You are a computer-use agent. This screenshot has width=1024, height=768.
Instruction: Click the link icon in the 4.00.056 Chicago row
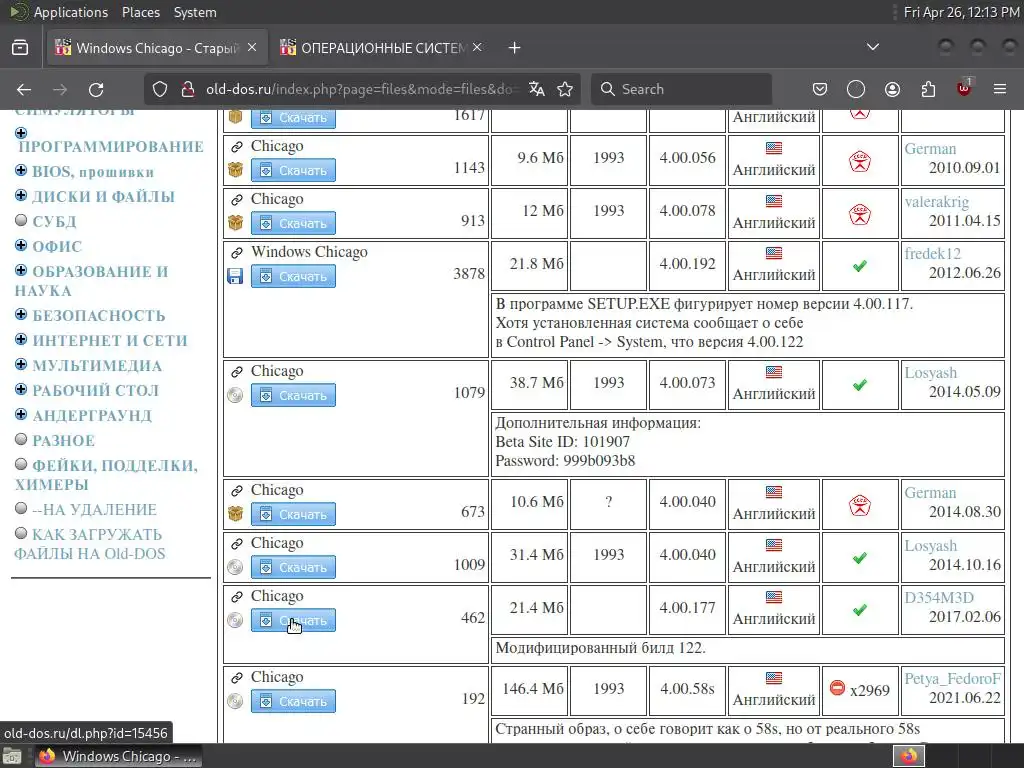click(x=236, y=147)
